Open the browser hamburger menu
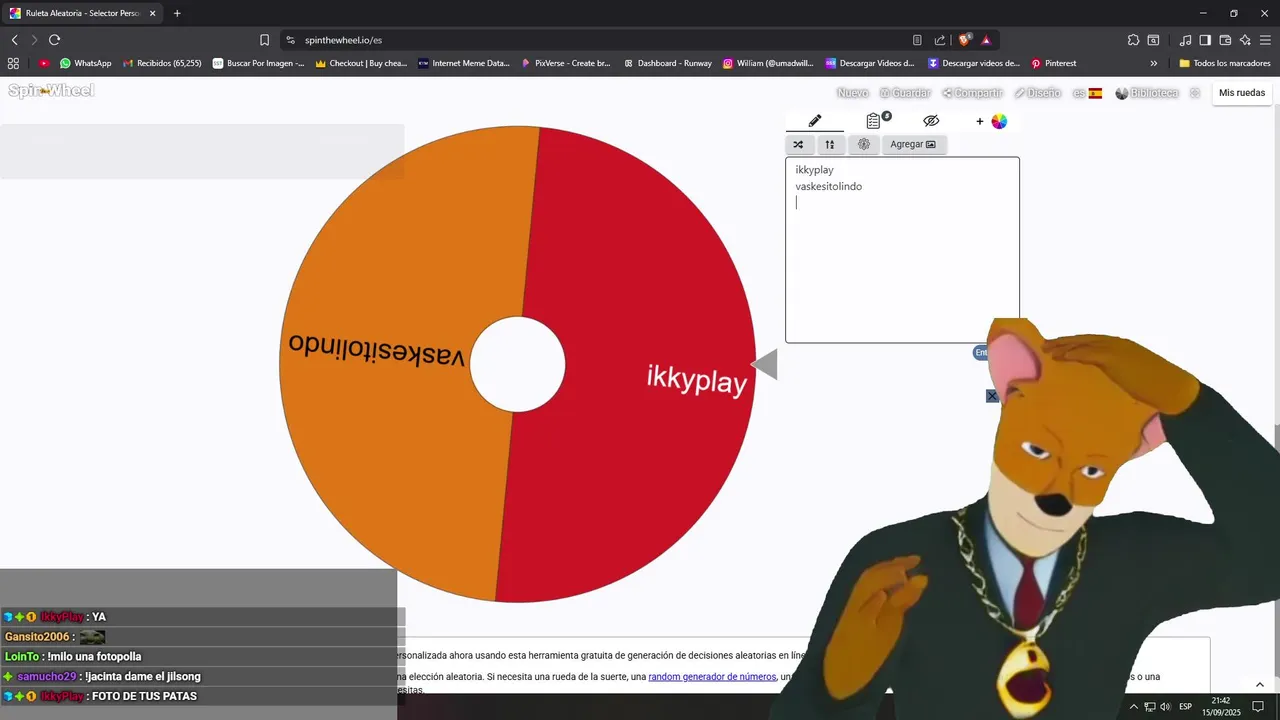 [x=1265, y=40]
